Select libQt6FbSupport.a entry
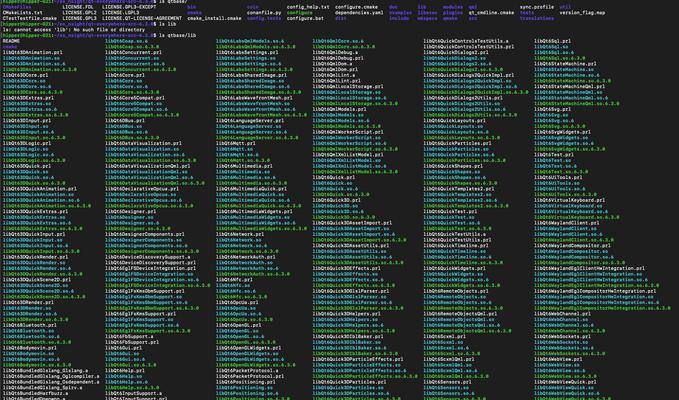This screenshot has height=400, width=679. pyautogui.click(x=129, y=336)
